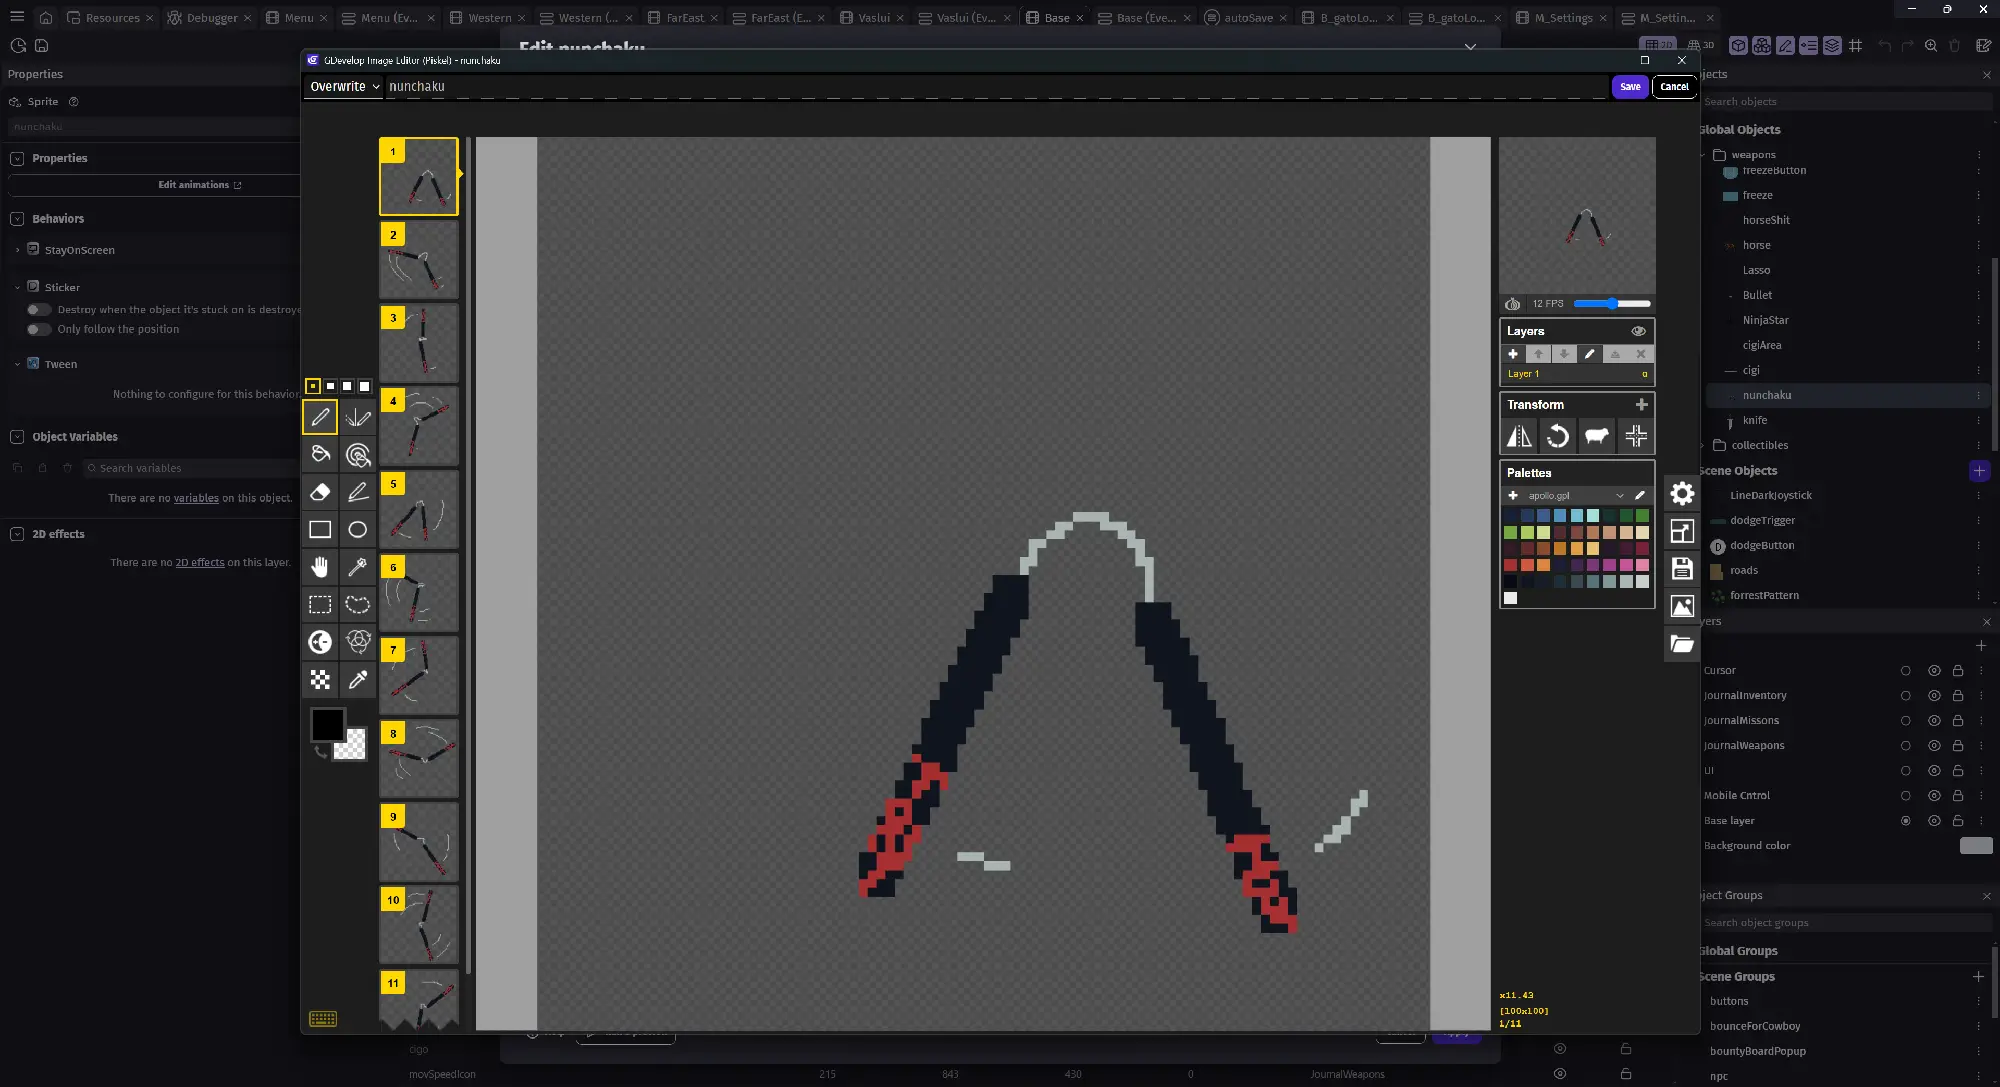Toggle Layers preview eye icon

click(x=1638, y=331)
